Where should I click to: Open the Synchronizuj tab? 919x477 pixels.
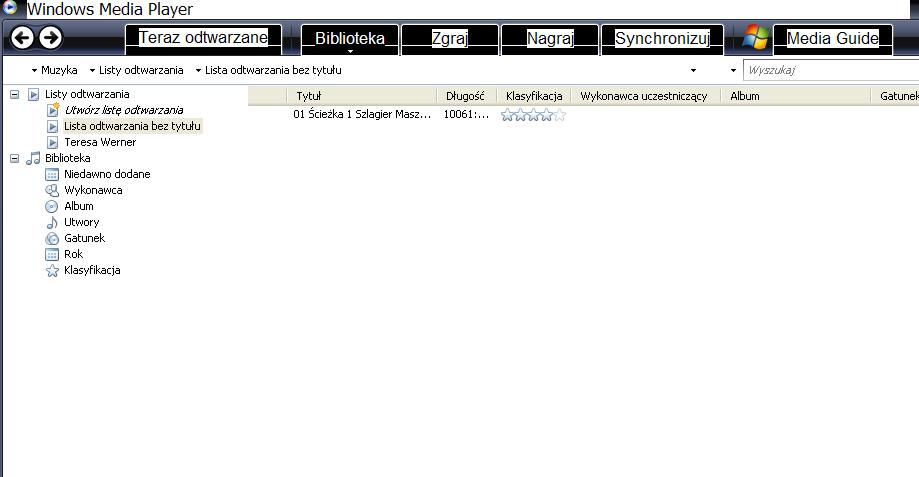click(x=662, y=39)
